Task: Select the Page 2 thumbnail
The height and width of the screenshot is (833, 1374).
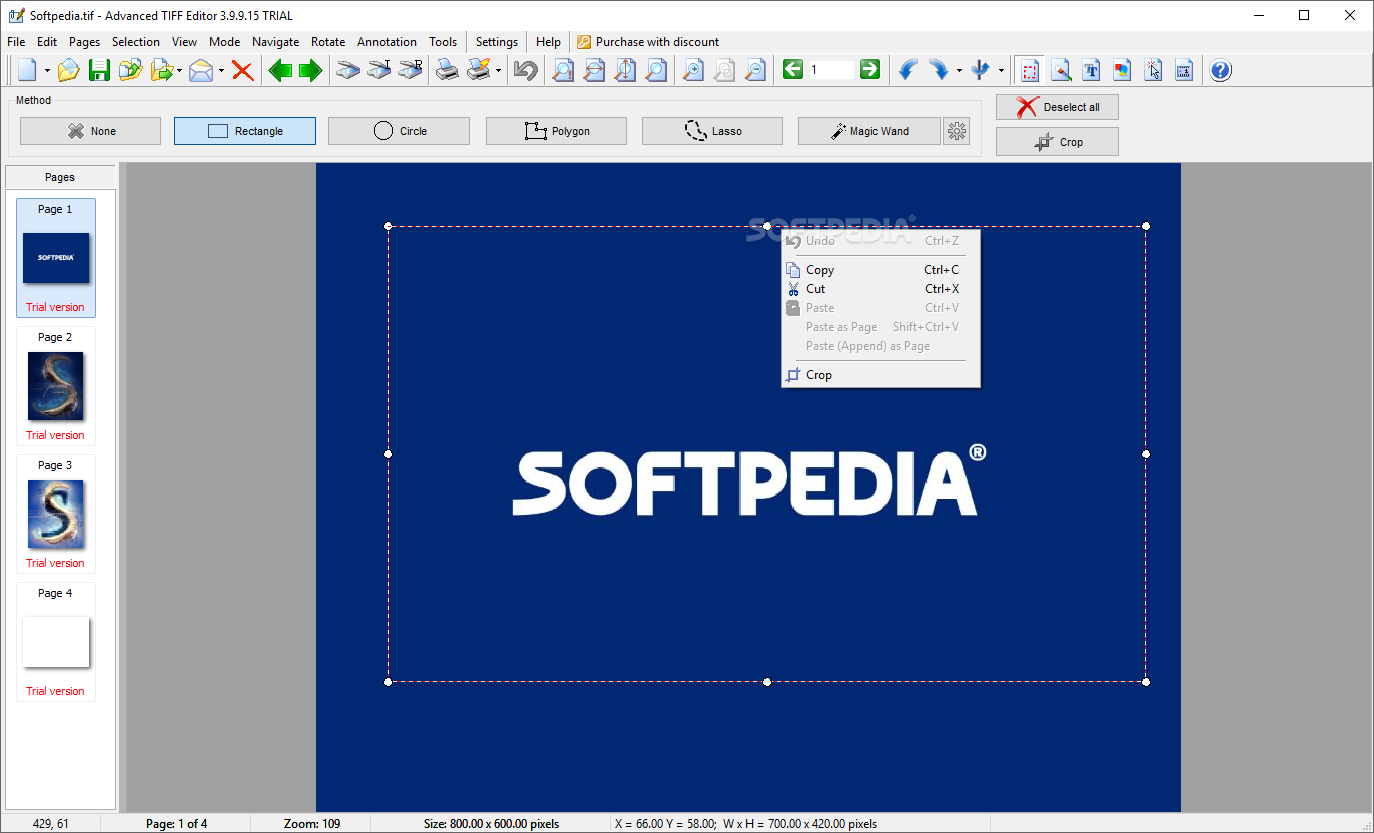Action: pyautogui.click(x=56, y=386)
